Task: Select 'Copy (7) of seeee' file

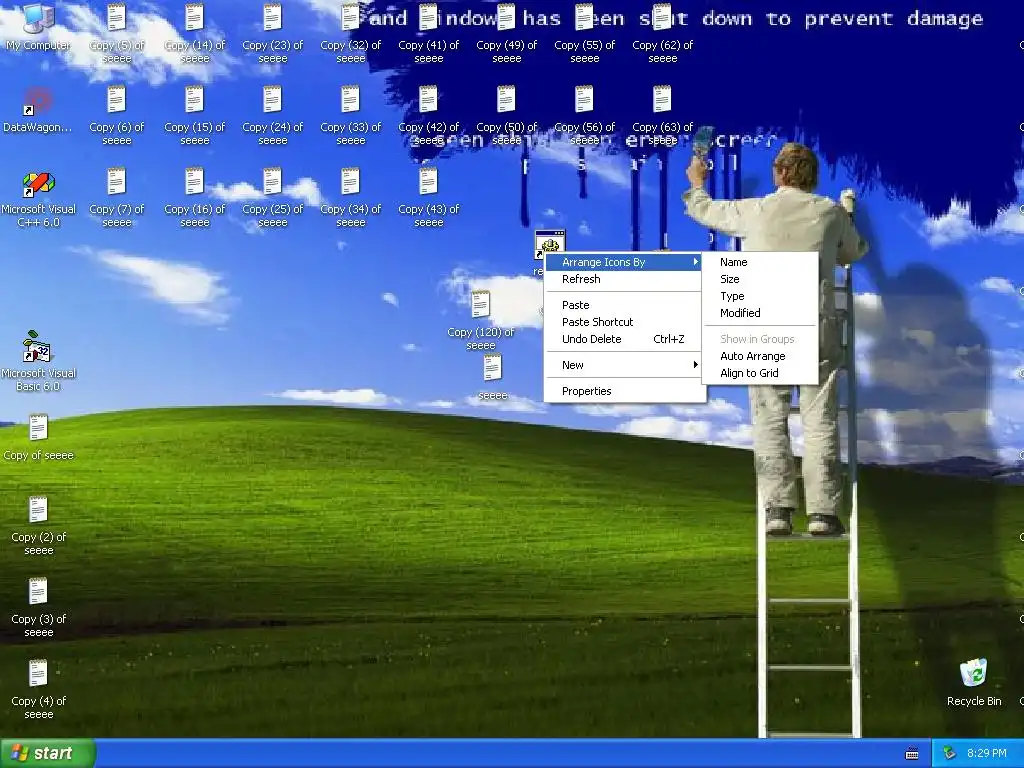Action: (x=116, y=197)
